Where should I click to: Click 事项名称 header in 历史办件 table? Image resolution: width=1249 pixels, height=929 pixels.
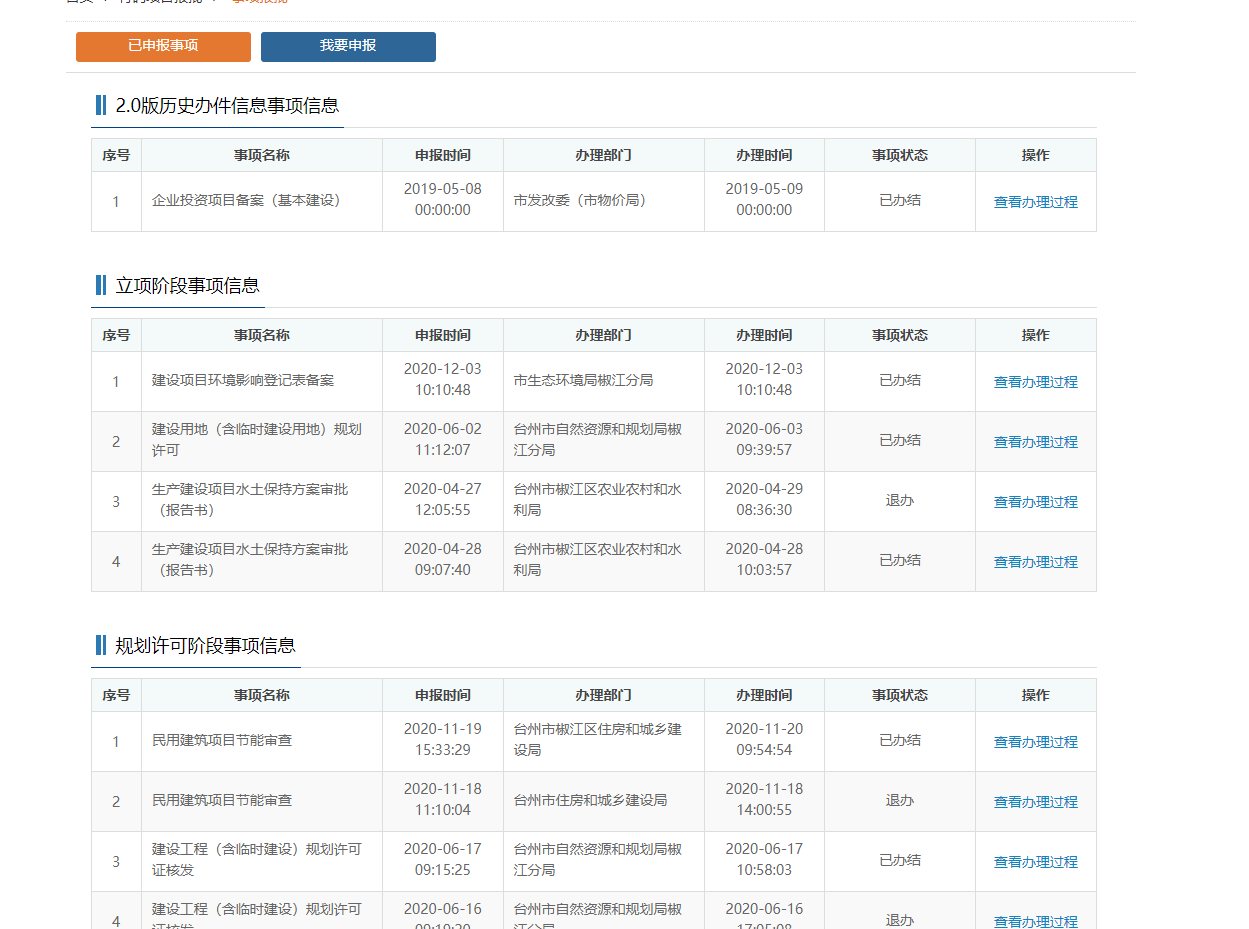point(262,155)
